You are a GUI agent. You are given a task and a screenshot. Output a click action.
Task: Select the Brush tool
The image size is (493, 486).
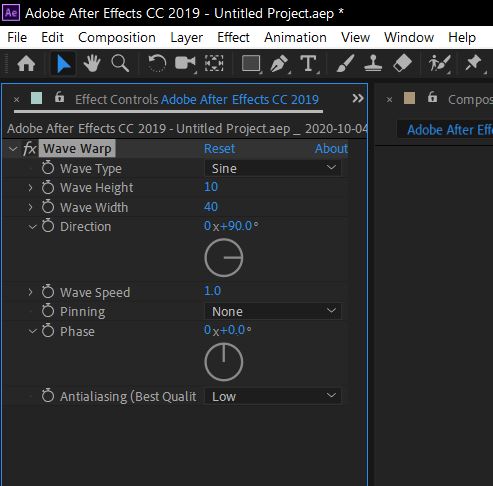point(345,63)
